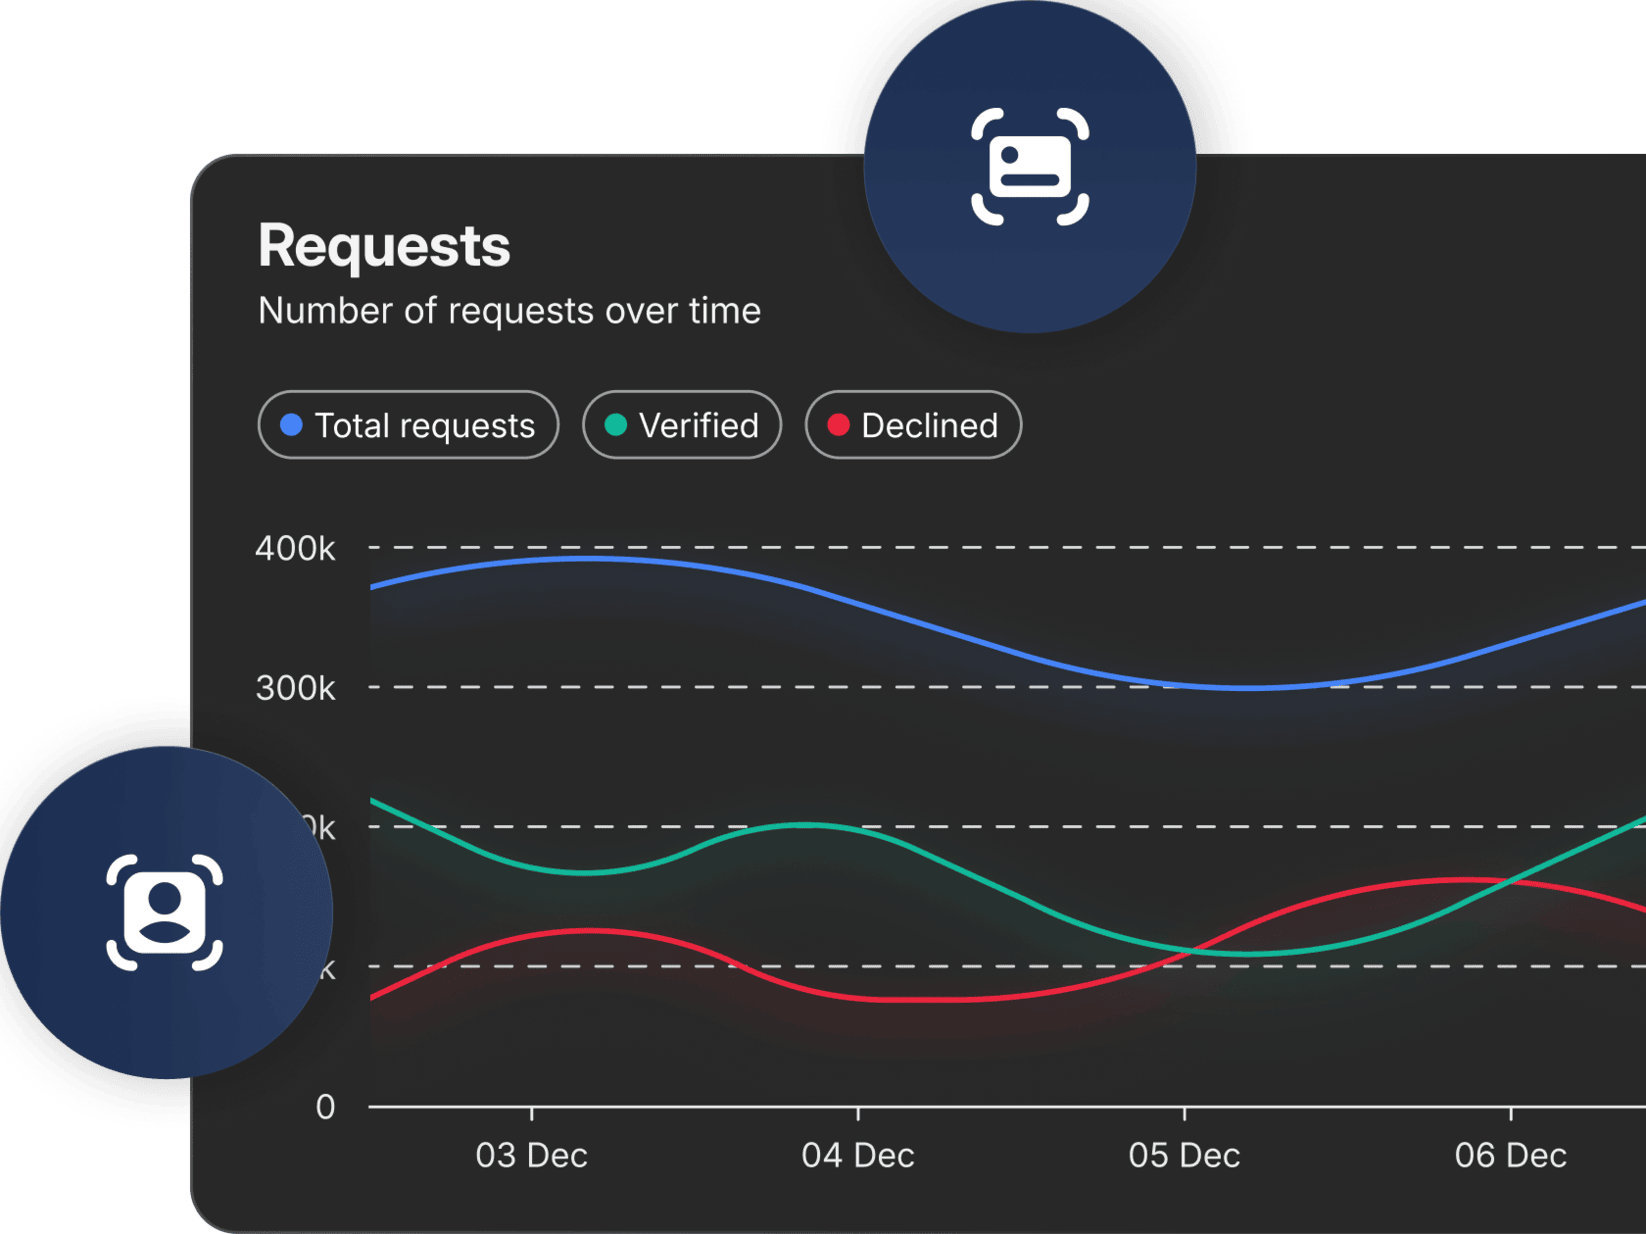Viewport: 1646px width, 1234px height.
Task: Click the green Verified dot
Action: [616, 425]
